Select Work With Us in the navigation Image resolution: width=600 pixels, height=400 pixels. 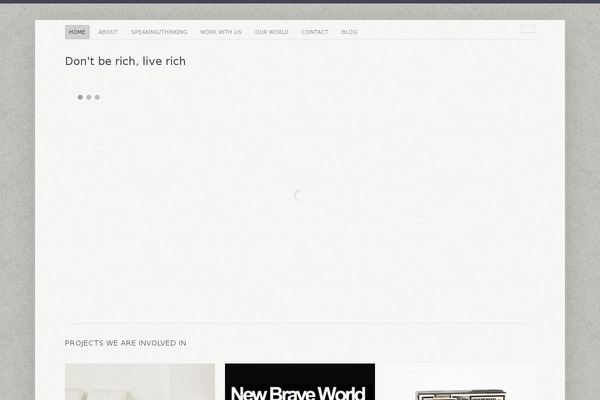(x=221, y=32)
